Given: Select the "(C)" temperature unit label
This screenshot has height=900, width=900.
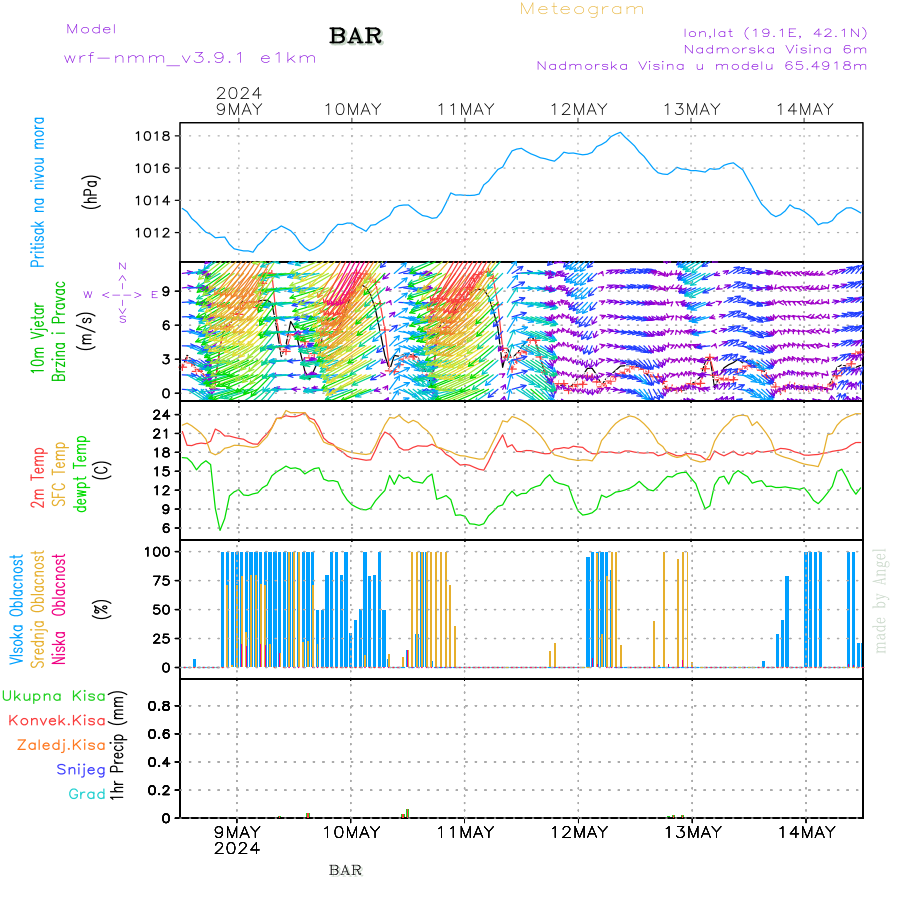Looking at the screenshot, I should 102,470.
